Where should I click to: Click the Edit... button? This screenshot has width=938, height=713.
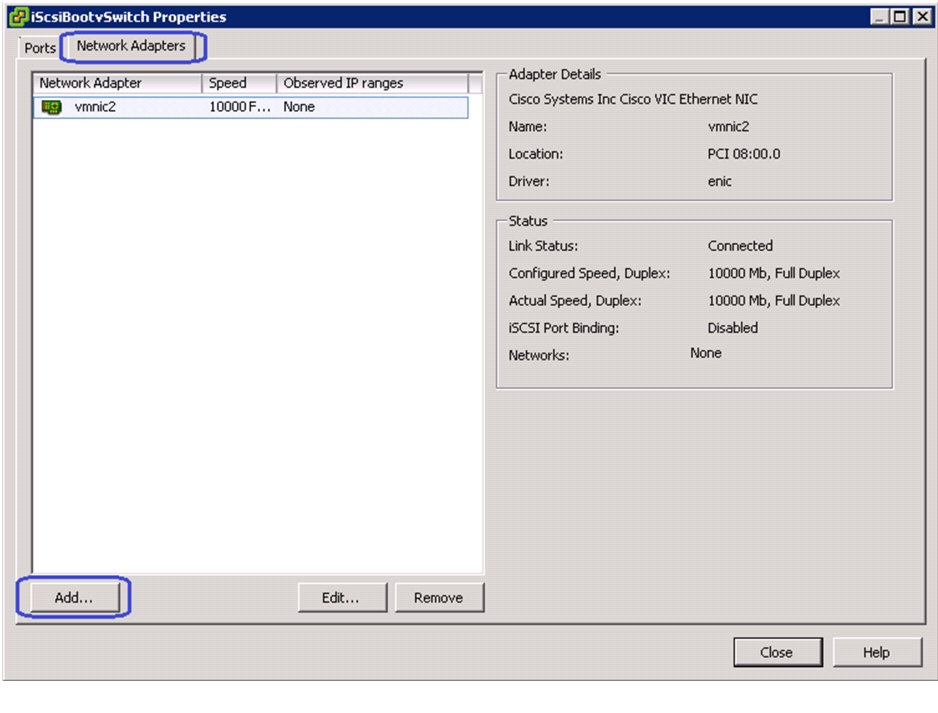[x=342, y=598]
